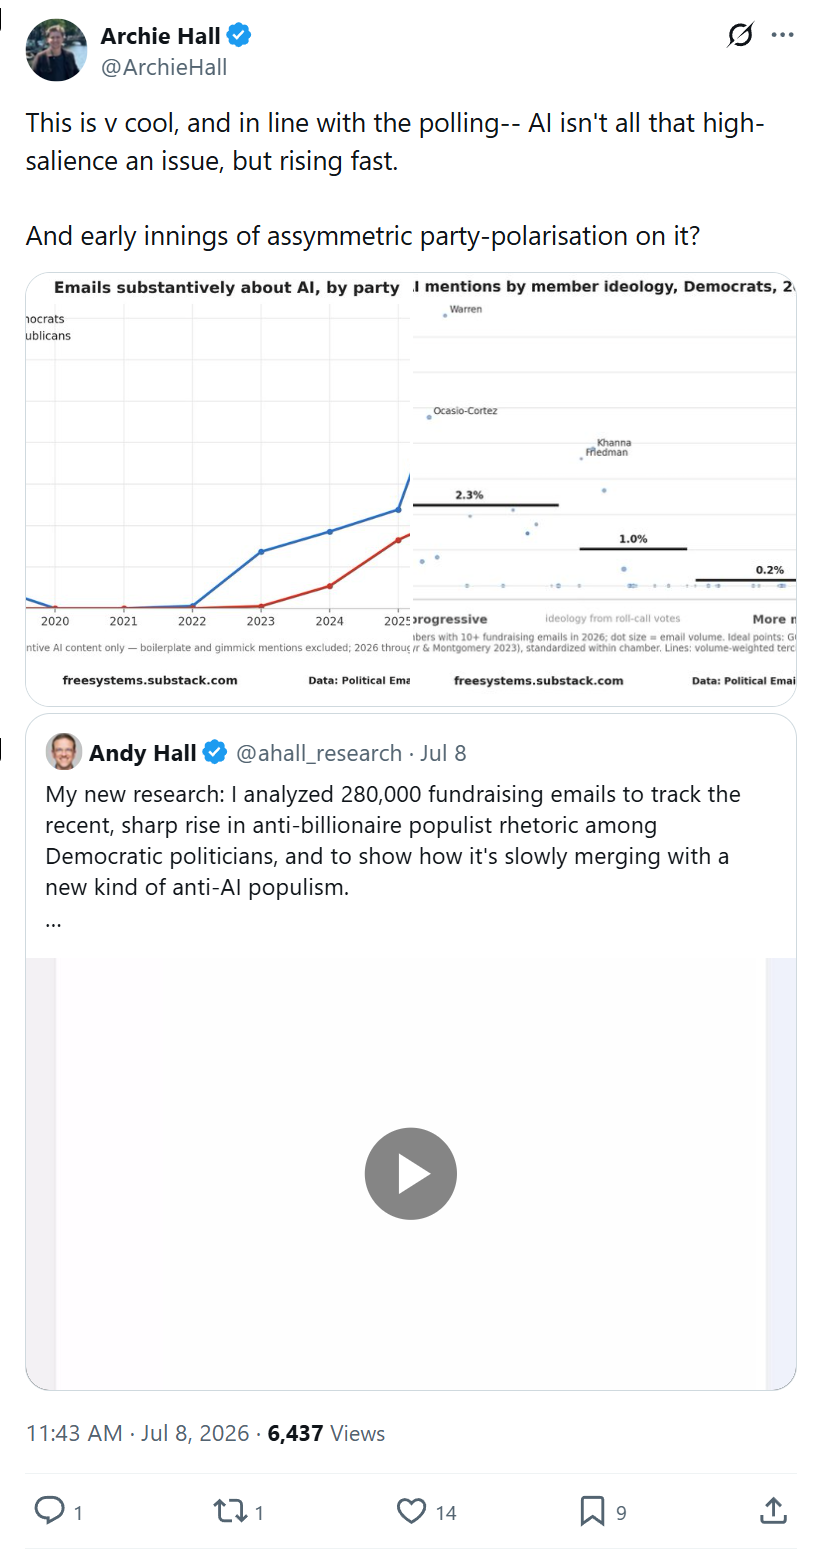
Task: Click the Jul 8 quoted tweet date
Action: (x=443, y=753)
